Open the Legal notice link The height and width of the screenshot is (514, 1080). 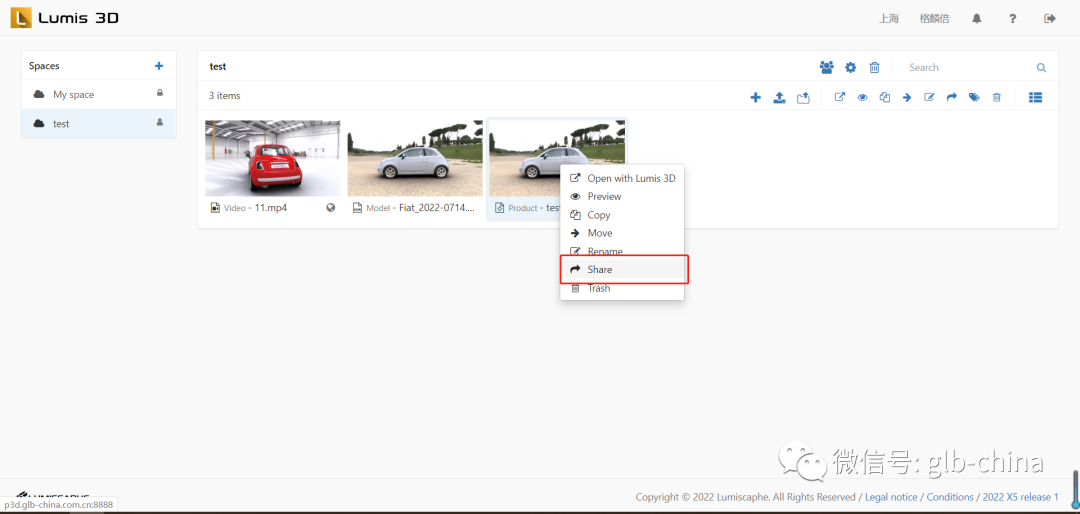891,497
